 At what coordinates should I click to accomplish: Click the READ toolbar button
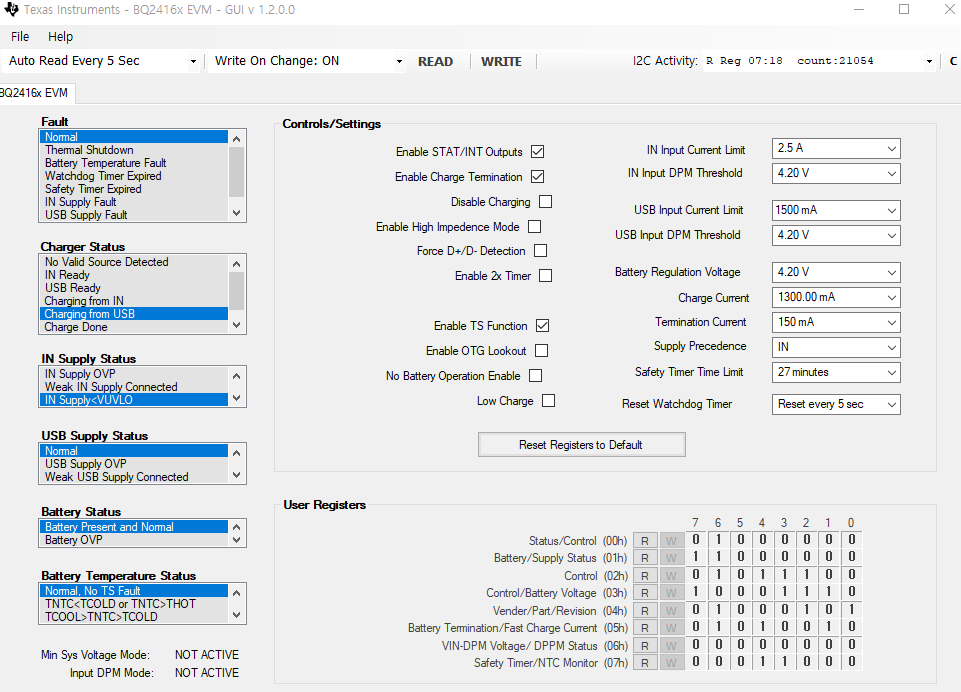coord(435,61)
